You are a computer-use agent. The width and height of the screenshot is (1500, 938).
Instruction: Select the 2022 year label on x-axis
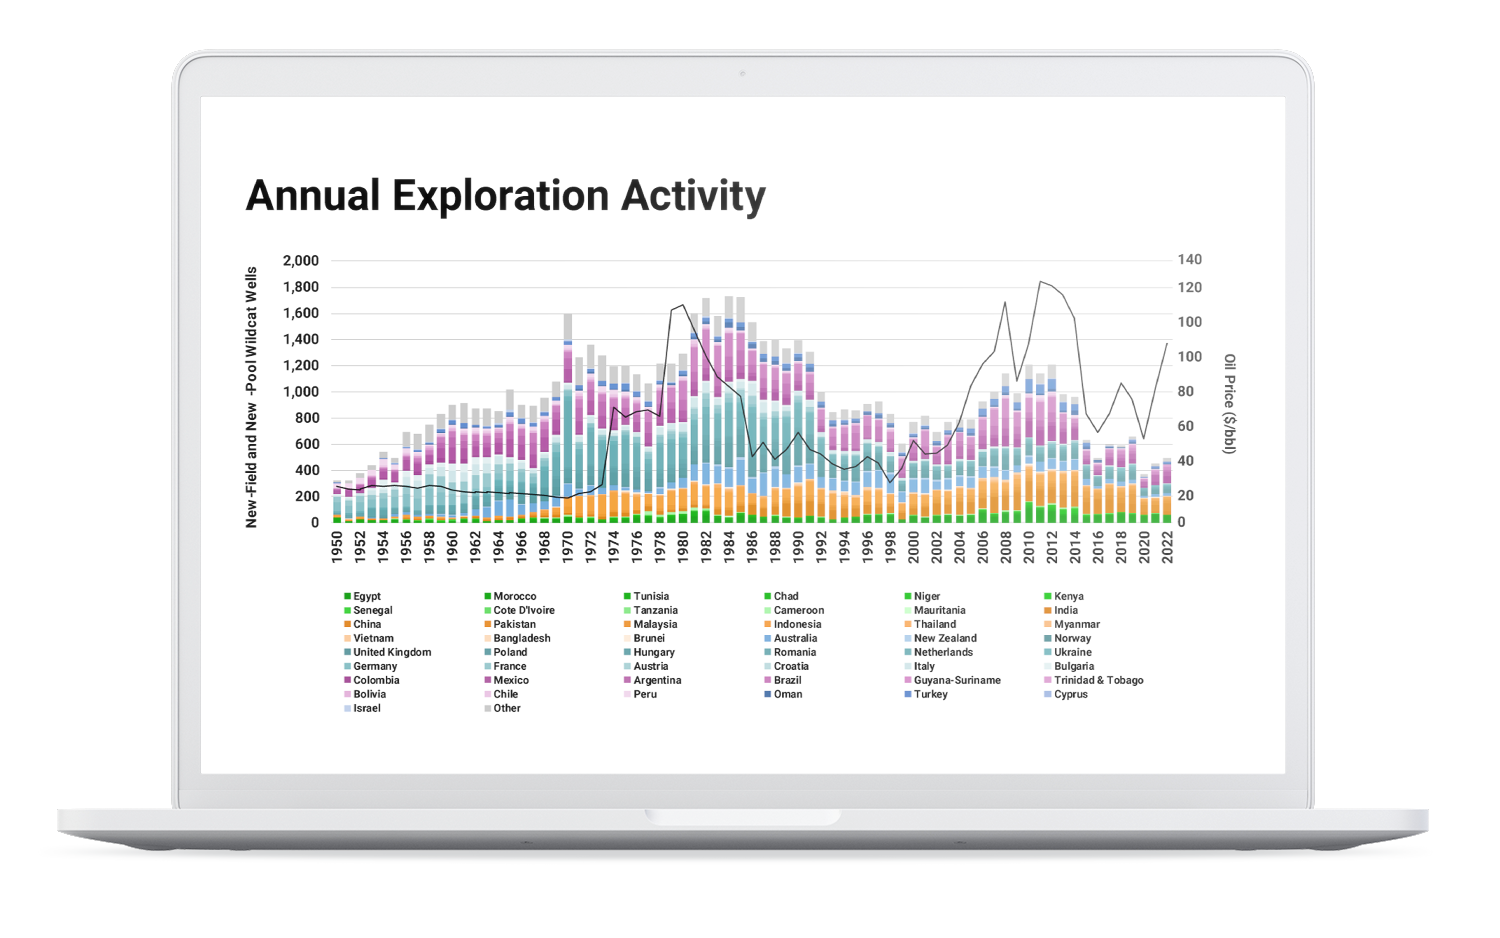click(x=1167, y=547)
